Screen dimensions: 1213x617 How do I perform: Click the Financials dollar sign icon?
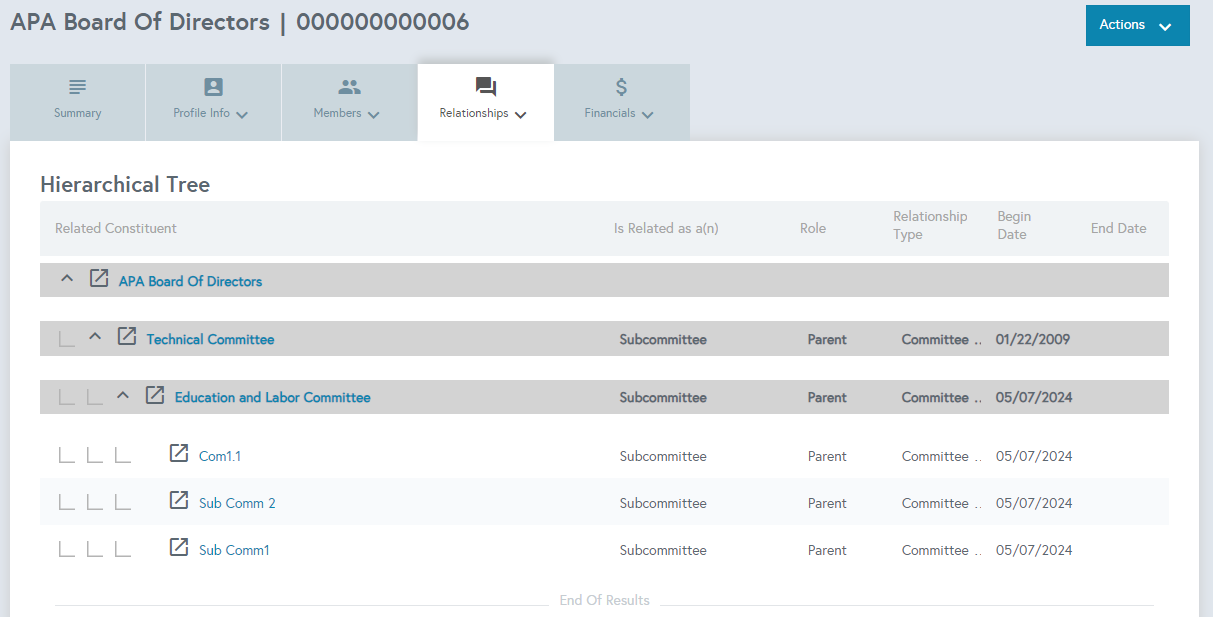621,87
